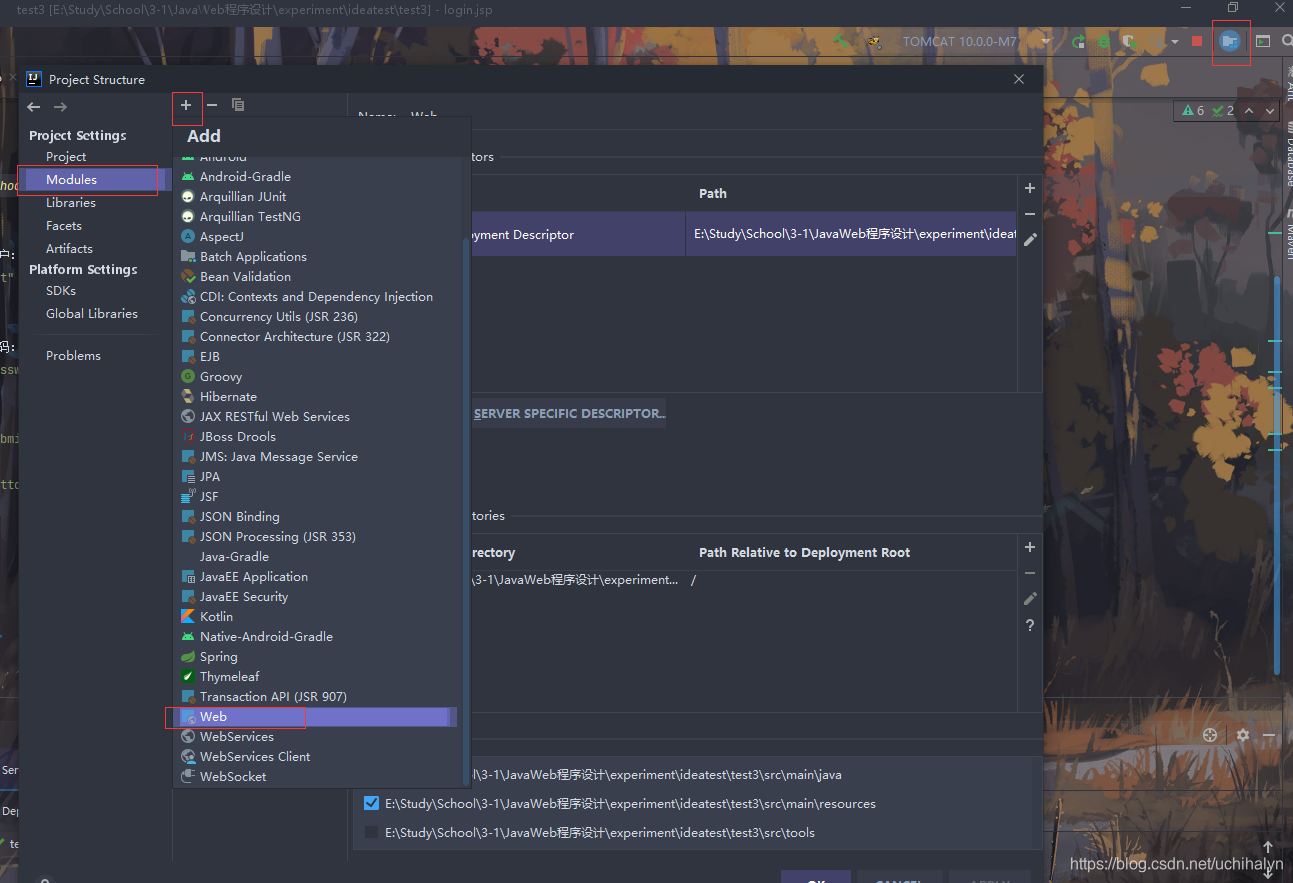Click the crosshair locate icon in tool window

(x=1210, y=735)
